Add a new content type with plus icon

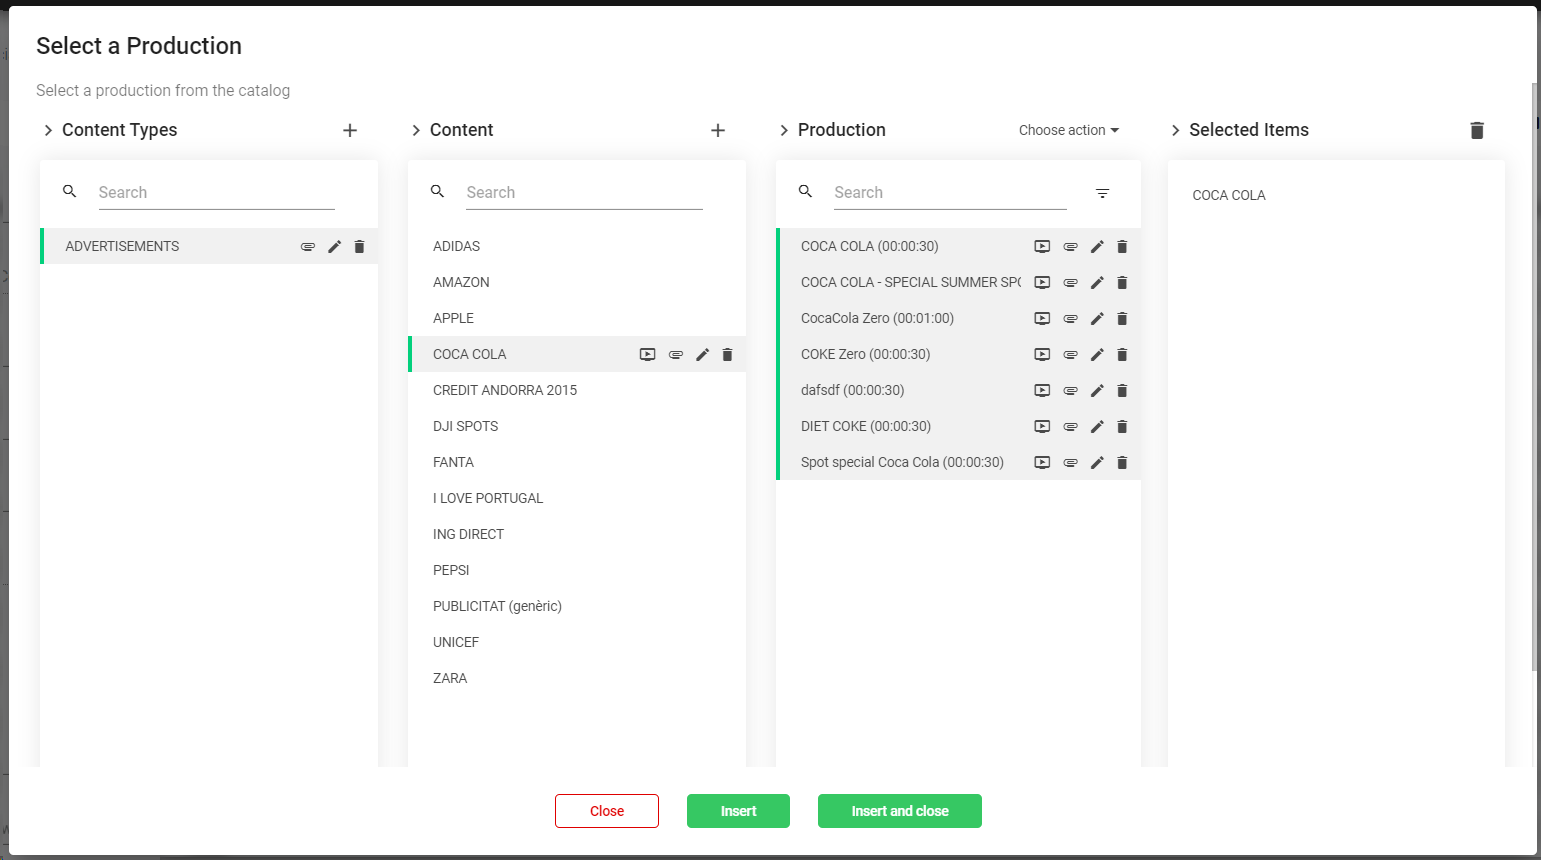350,130
